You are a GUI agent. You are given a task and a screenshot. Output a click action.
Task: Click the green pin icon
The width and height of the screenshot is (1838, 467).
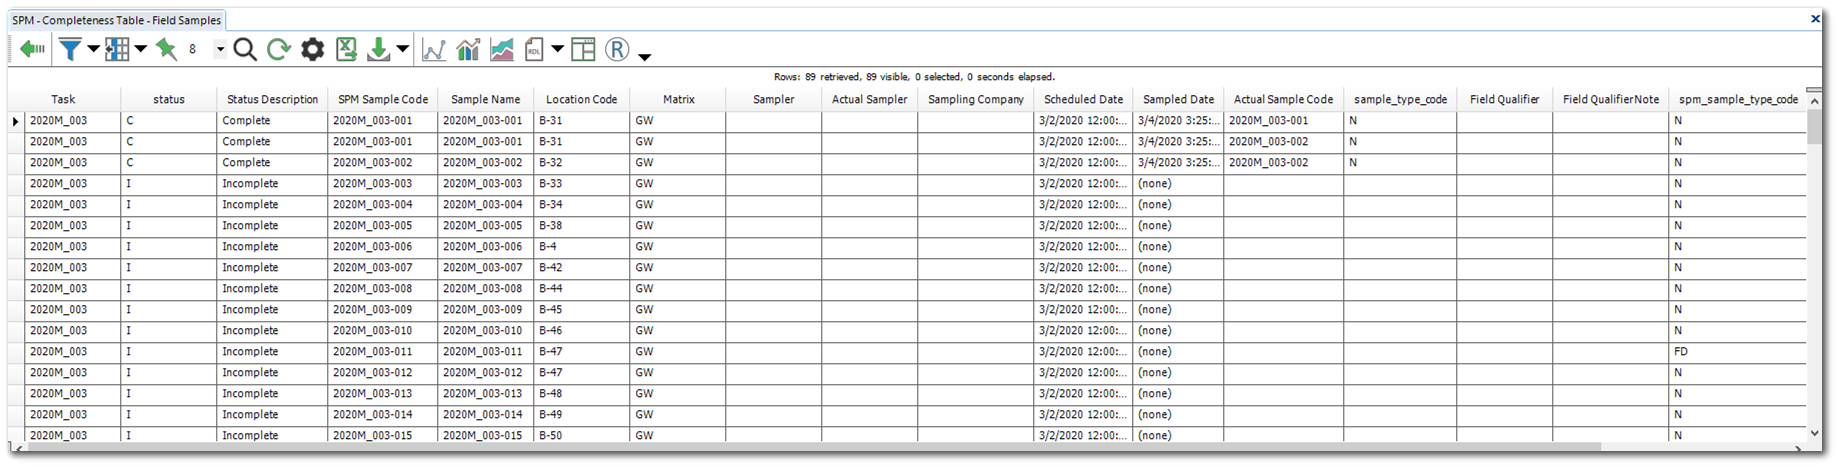(x=166, y=49)
